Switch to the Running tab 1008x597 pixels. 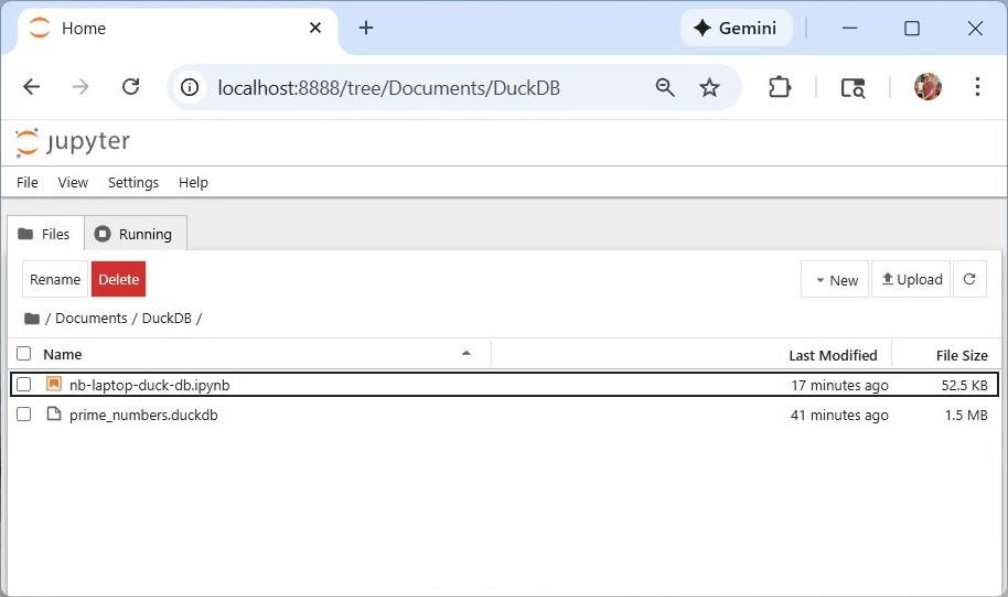coord(135,234)
